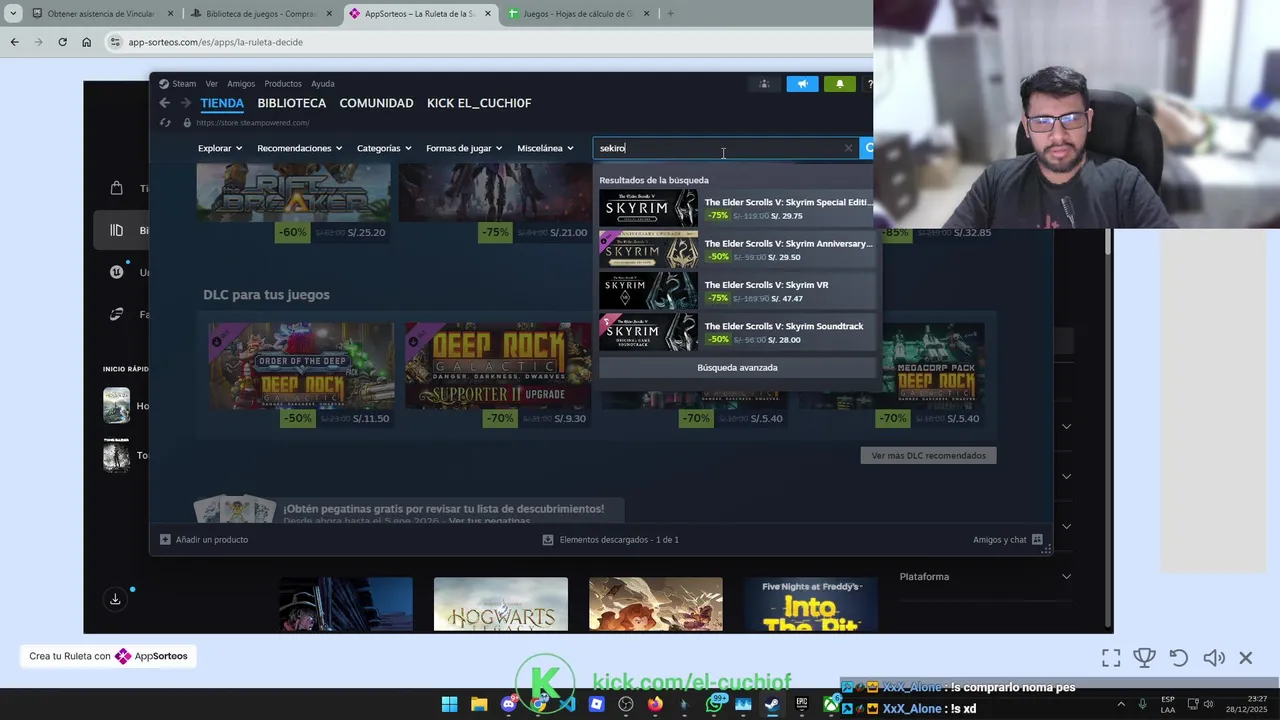Viewport: 1280px width, 720px height.
Task: Open Firefox from taskbar
Action: click(x=655, y=704)
